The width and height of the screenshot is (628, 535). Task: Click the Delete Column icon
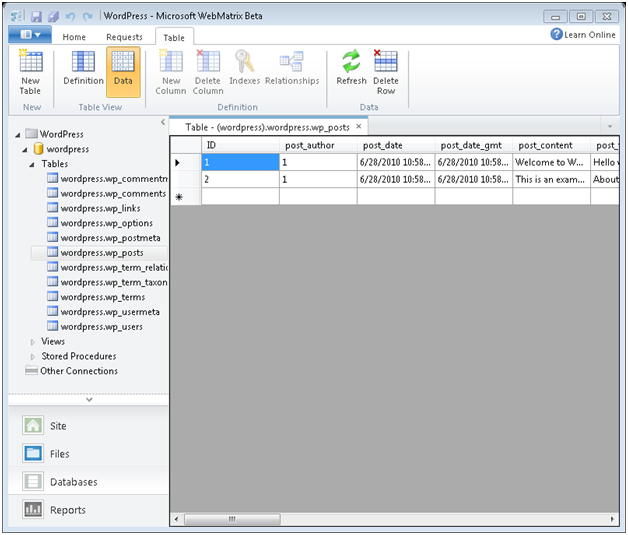point(208,61)
